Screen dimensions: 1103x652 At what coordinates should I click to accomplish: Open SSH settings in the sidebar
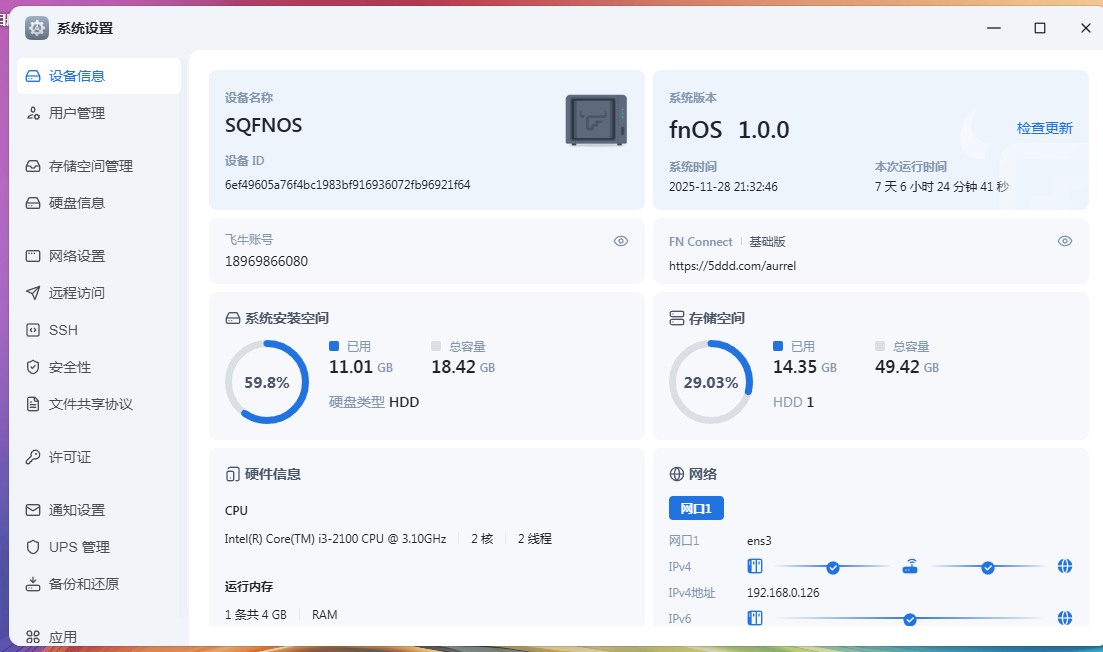click(x=63, y=330)
